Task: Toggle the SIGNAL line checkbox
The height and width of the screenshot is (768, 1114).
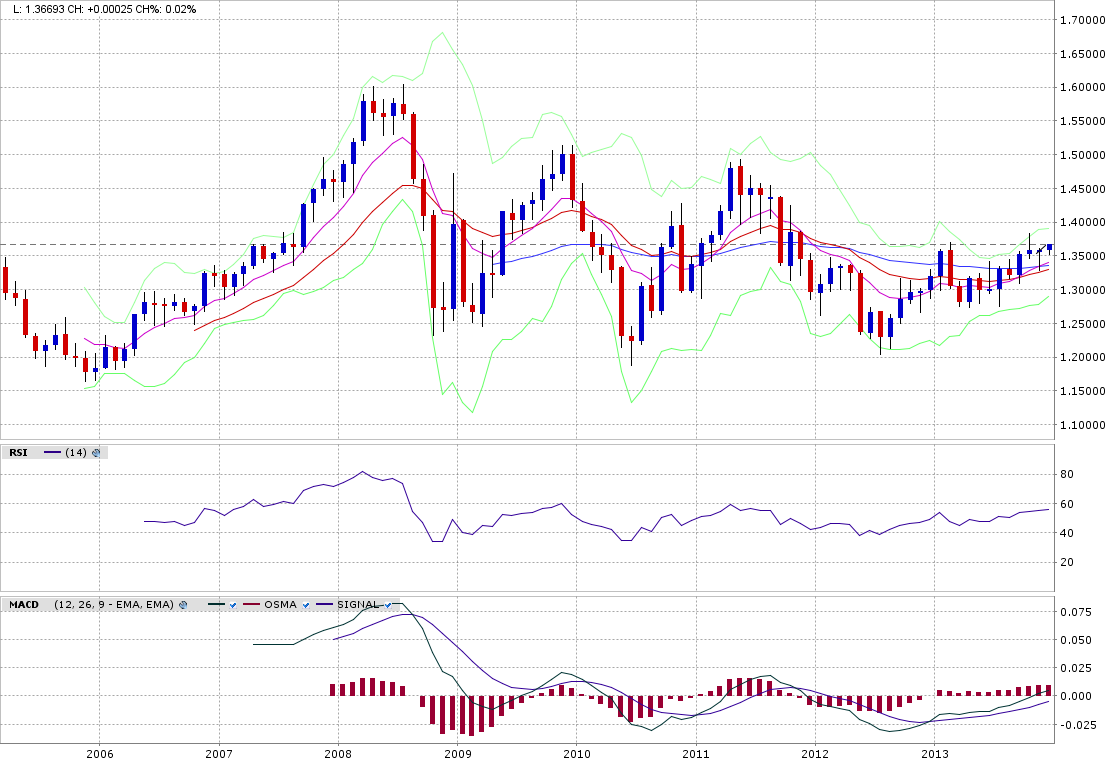Action: pos(388,605)
